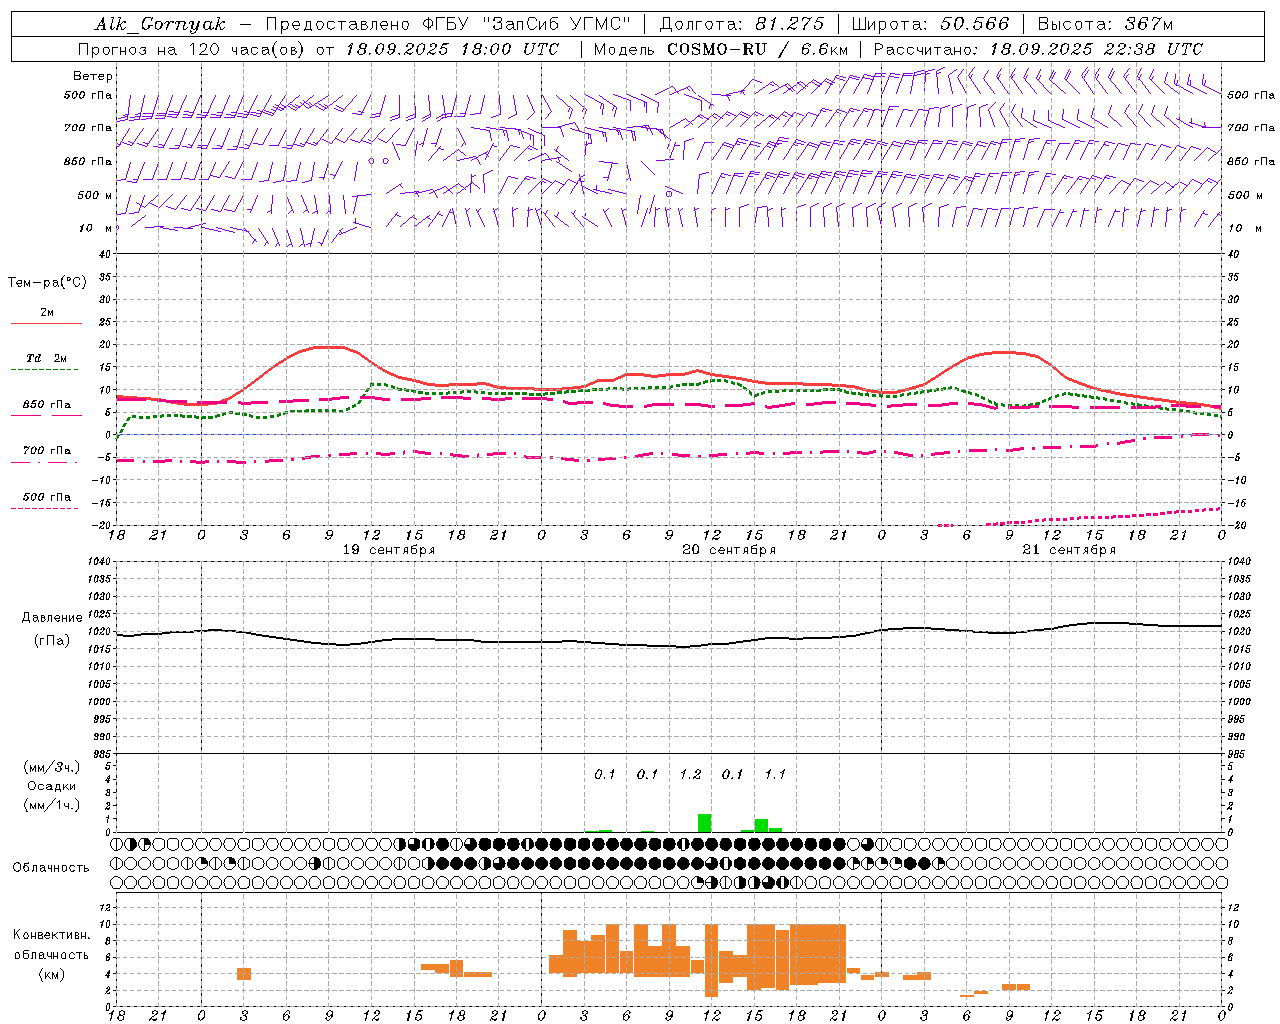Click the solid 2м temperature legend line
Image resolution: width=1280 pixels, height=1024 pixels.
point(46,324)
